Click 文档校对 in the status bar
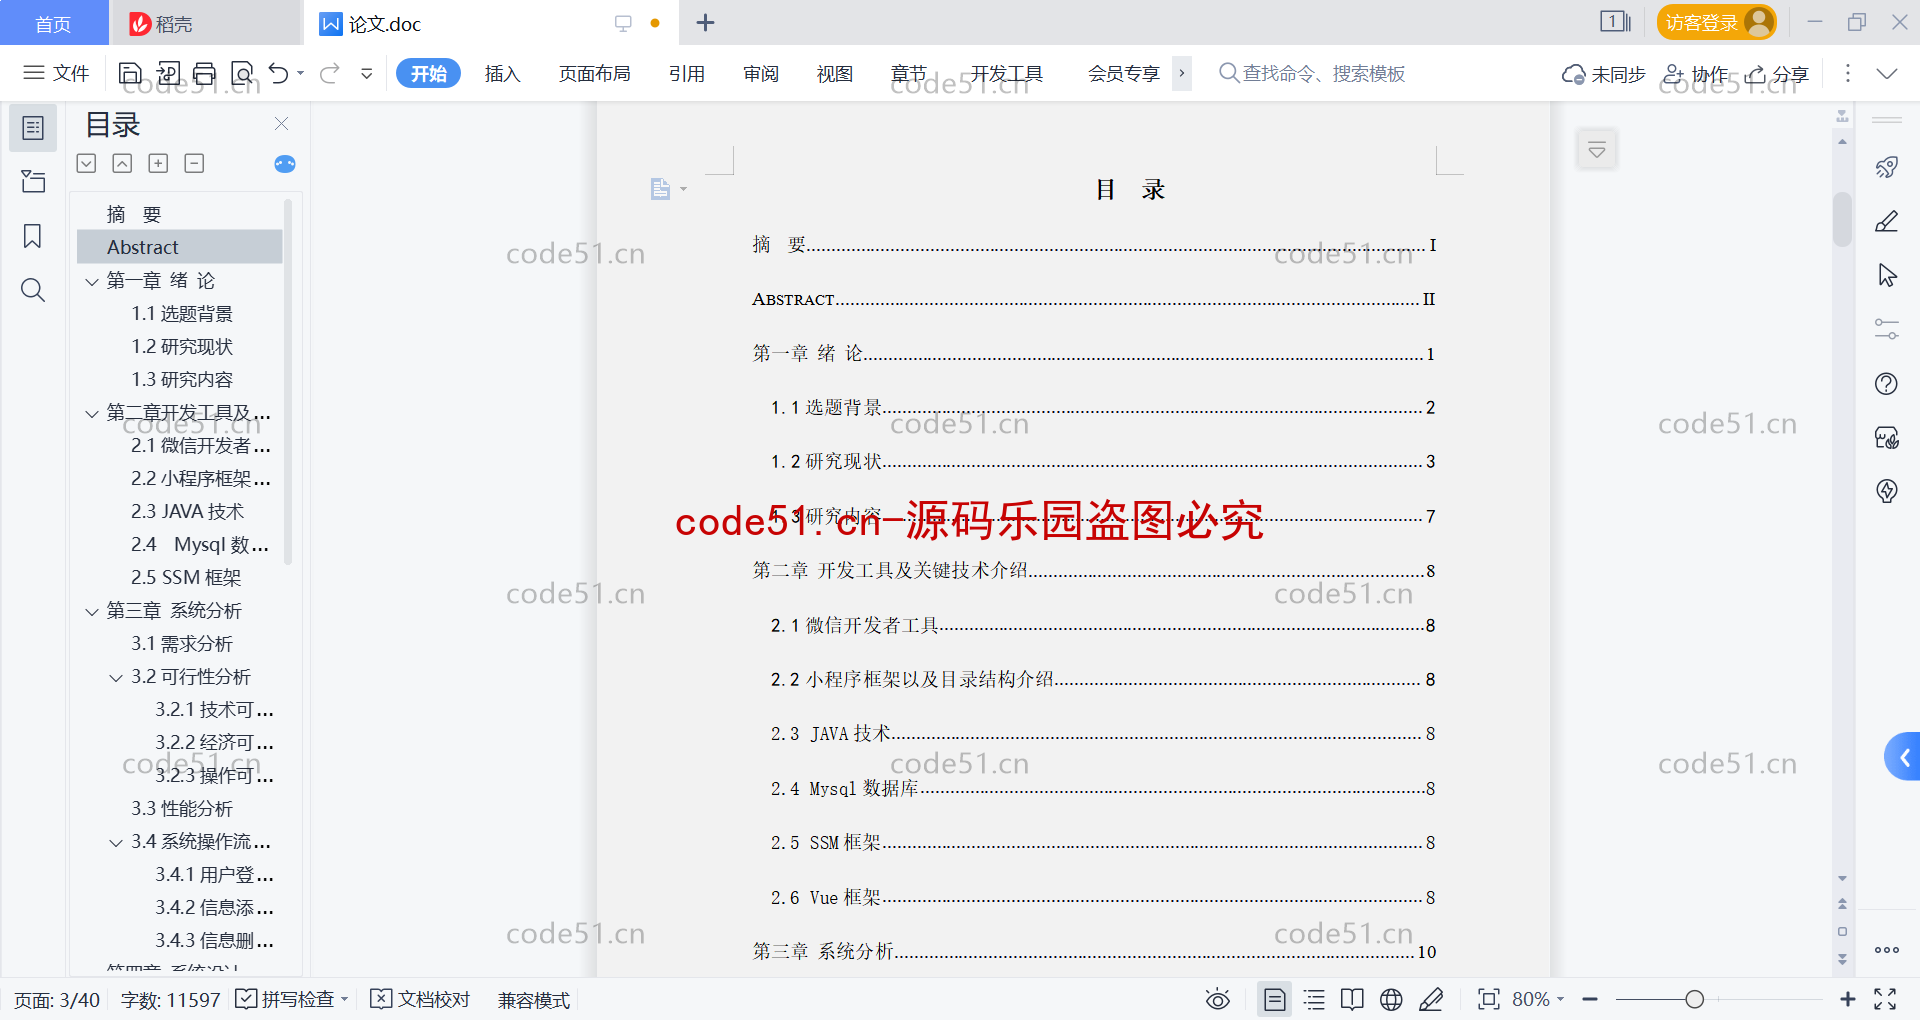Screen dimensions: 1920x1020 coord(420,999)
